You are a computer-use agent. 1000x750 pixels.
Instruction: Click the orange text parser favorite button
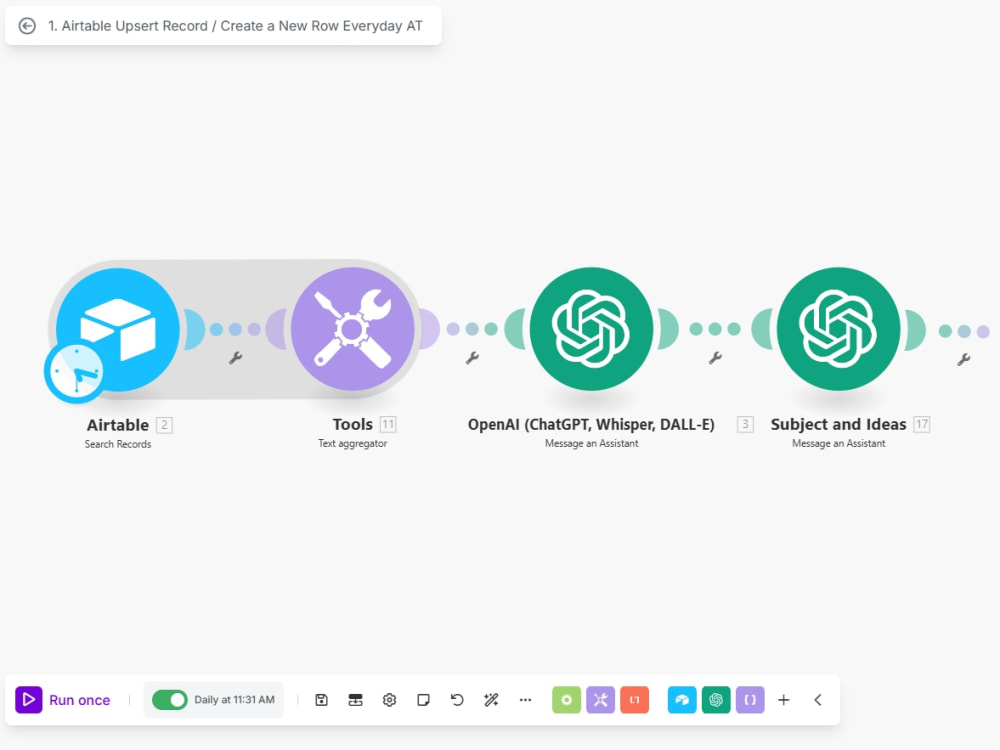(x=635, y=700)
